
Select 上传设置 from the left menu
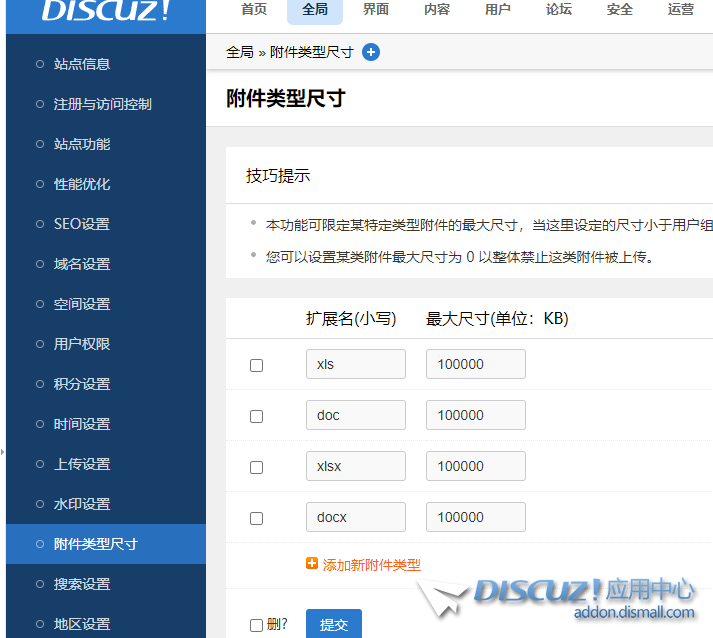(82, 464)
